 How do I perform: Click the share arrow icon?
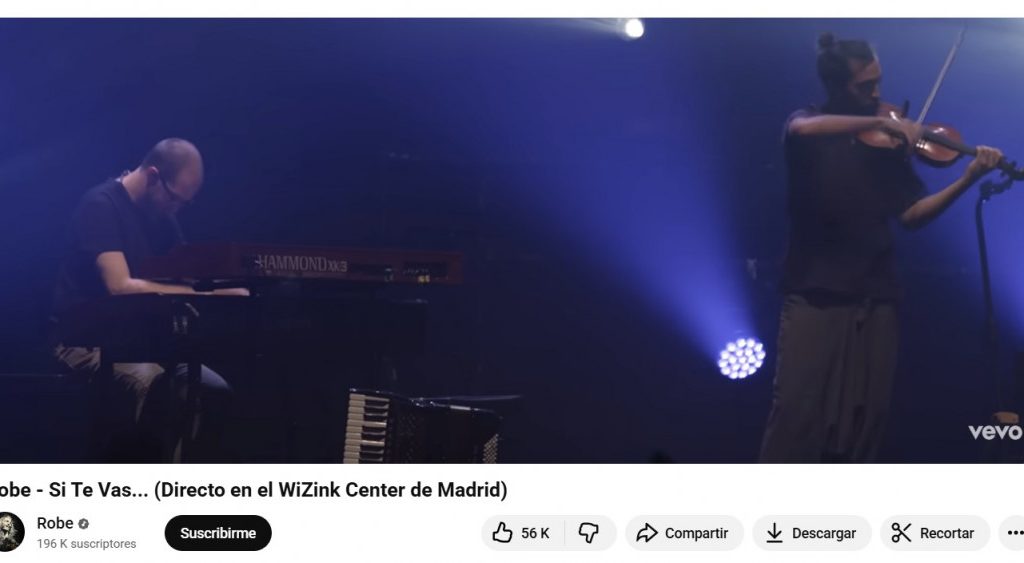point(647,533)
